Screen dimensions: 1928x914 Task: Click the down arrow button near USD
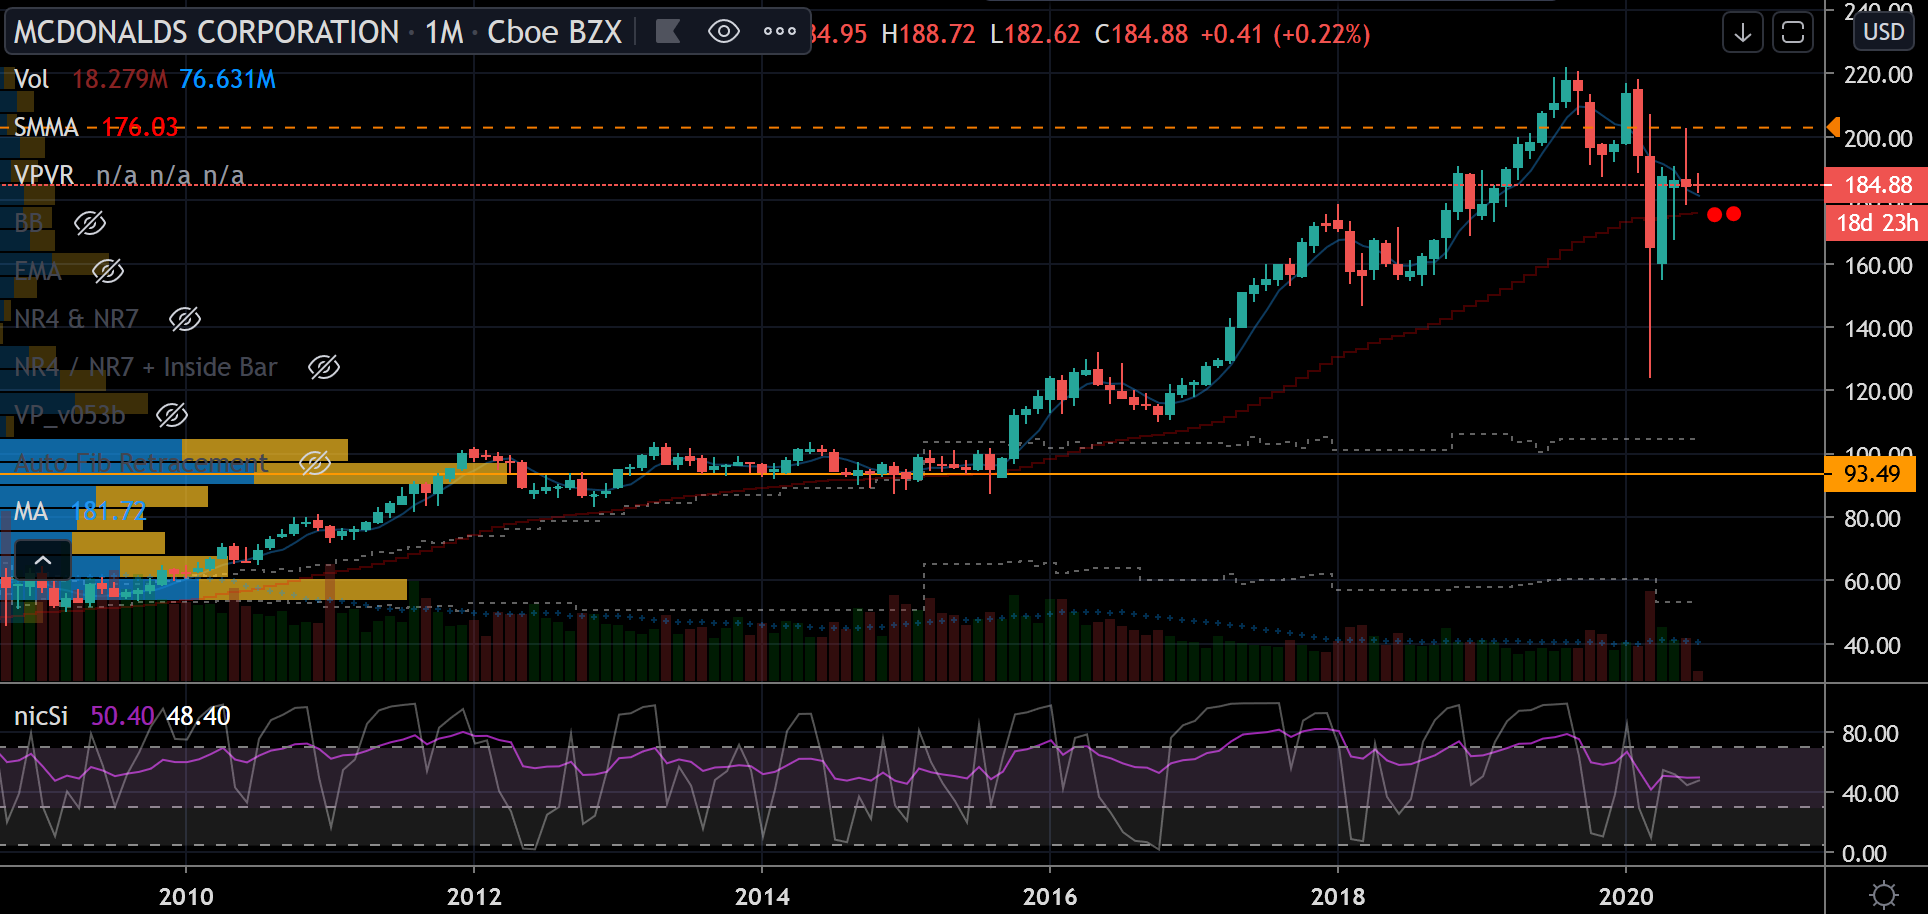pyautogui.click(x=1743, y=33)
